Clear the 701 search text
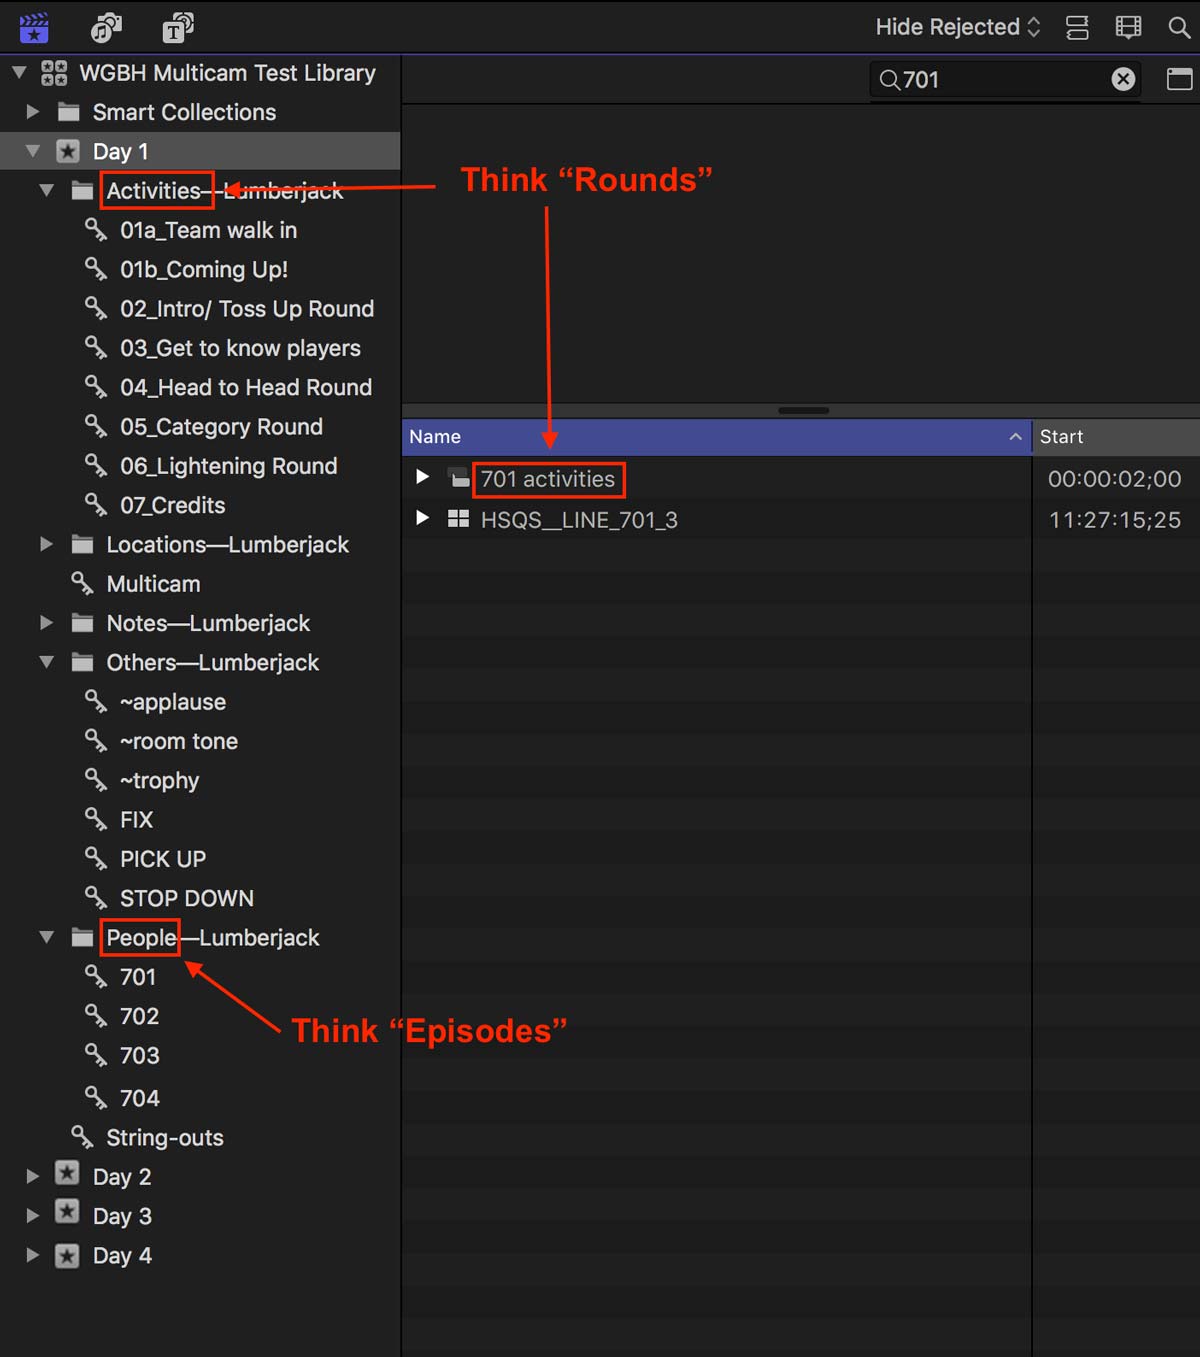 pos(1124,79)
